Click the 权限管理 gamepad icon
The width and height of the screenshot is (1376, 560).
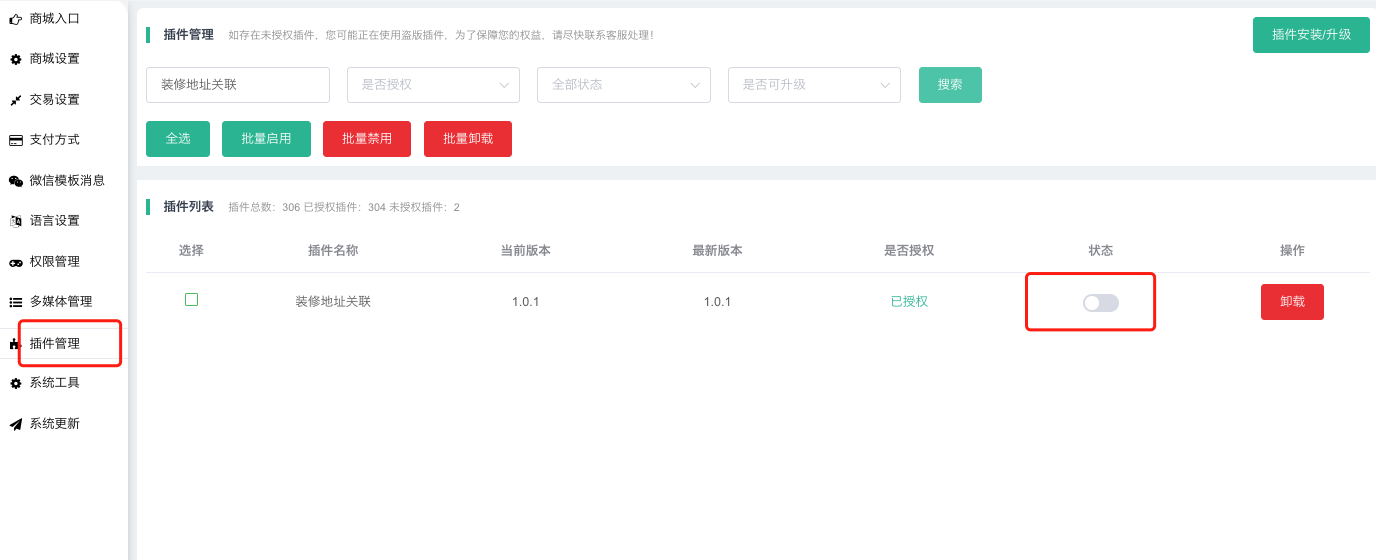click(x=15, y=262)
